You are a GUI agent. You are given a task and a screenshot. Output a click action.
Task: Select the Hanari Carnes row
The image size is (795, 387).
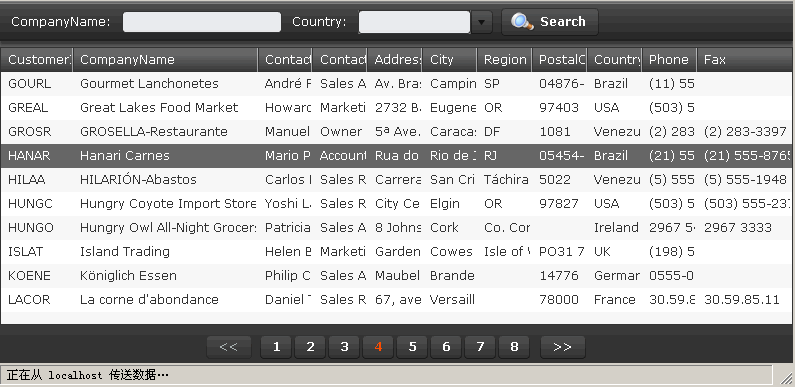click(x=397, y=156)
